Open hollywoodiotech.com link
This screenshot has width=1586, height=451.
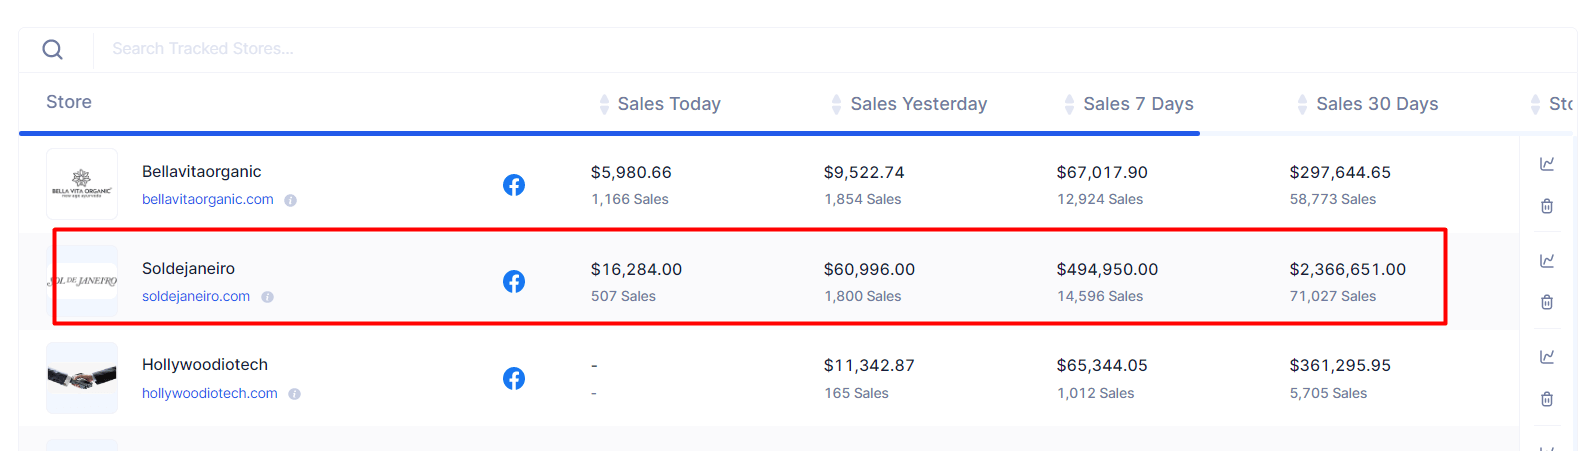pyautogui.click(x=210, y=394)
